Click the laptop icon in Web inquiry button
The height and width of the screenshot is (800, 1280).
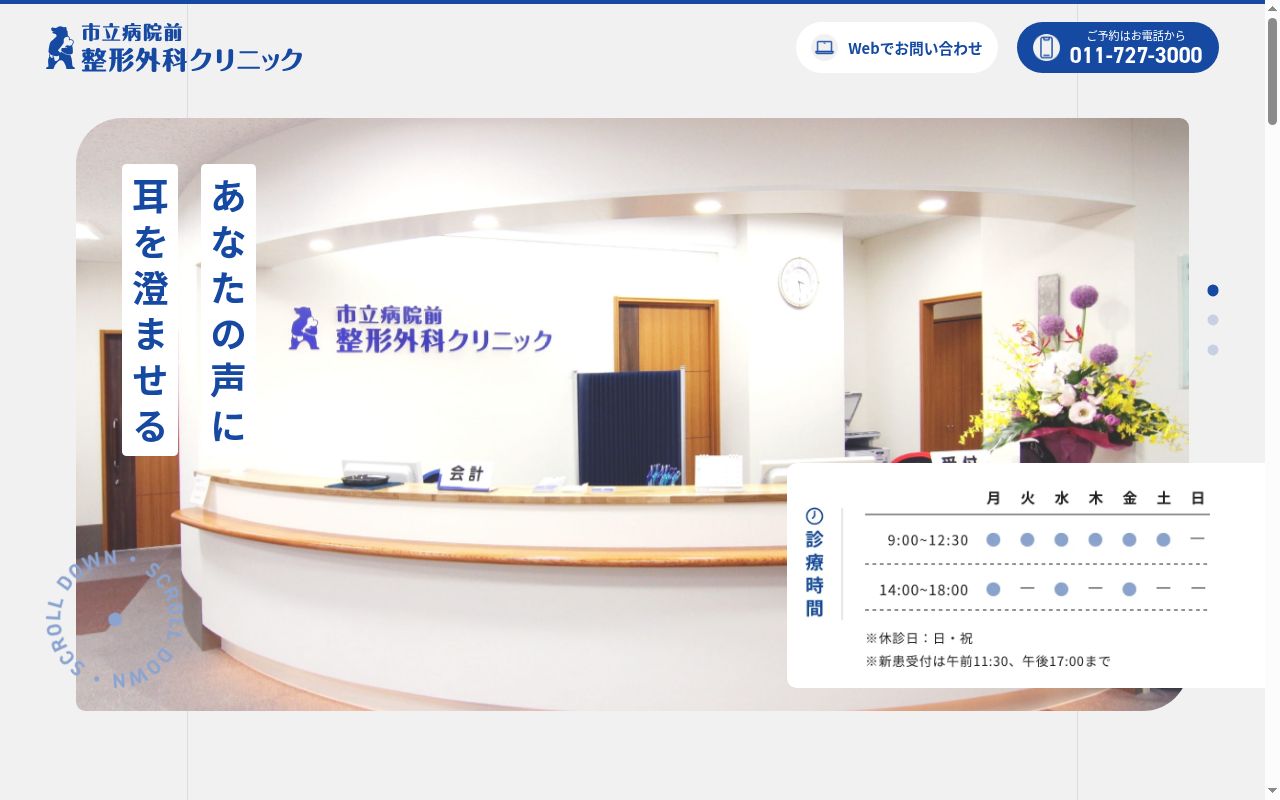[824, 47]
